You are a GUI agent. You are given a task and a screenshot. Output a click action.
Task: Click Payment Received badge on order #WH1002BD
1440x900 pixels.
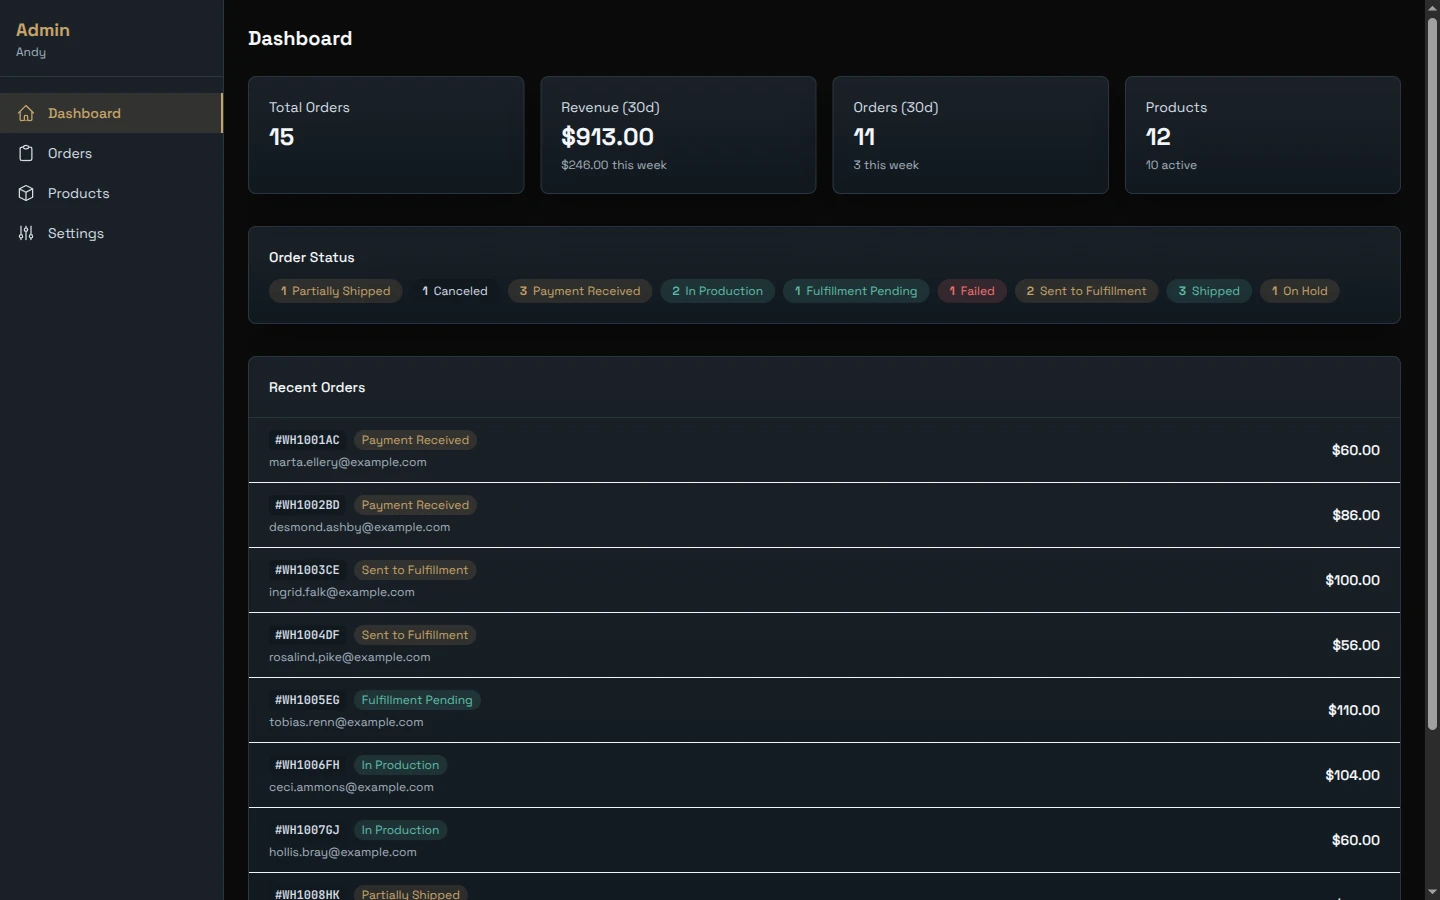[415, 505]
